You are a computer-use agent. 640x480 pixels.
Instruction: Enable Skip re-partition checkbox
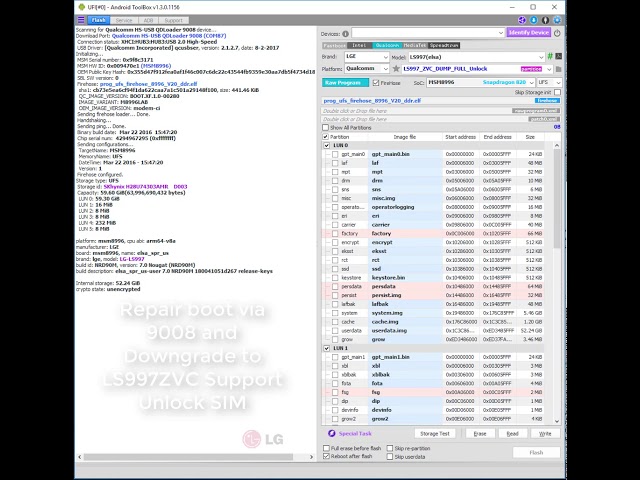tap(390, 448)
